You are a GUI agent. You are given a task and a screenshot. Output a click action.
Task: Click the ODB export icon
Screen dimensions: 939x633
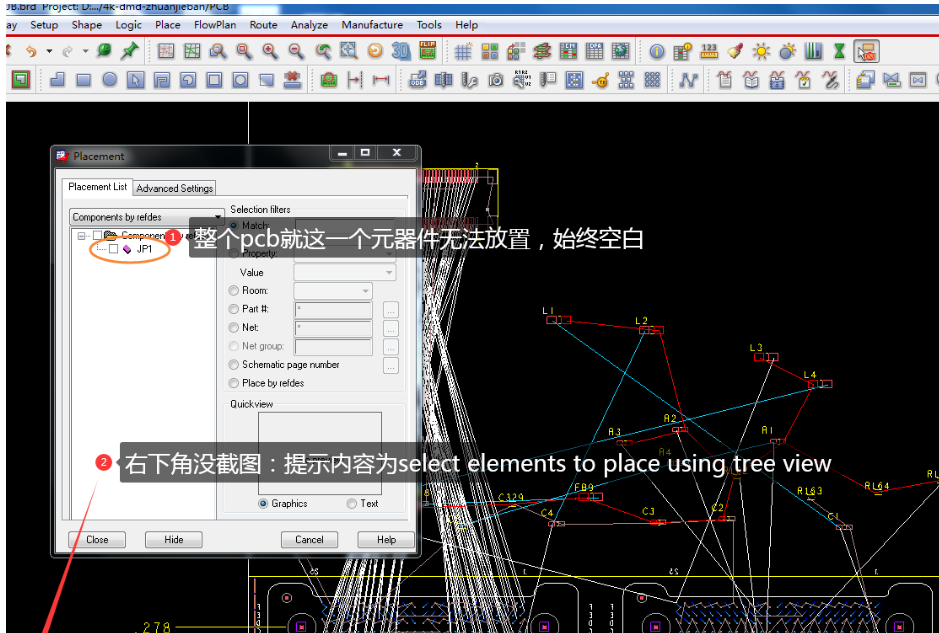(x=417, y=80)
